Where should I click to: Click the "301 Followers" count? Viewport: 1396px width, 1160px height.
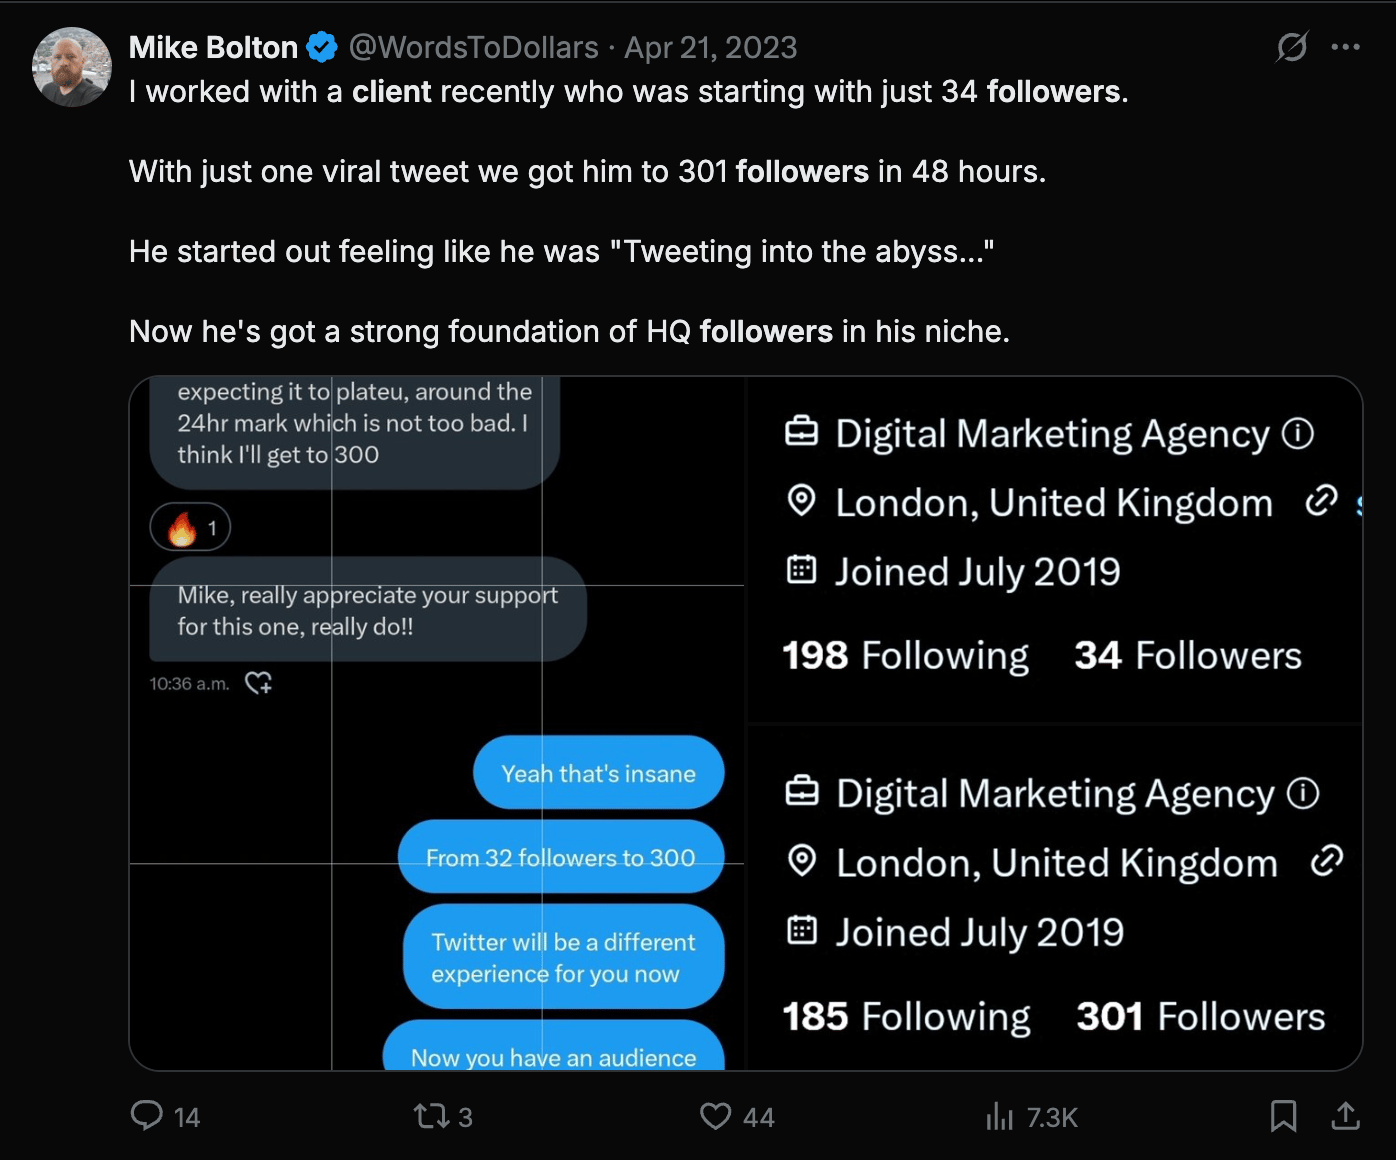click(x=1200, y=1017)
